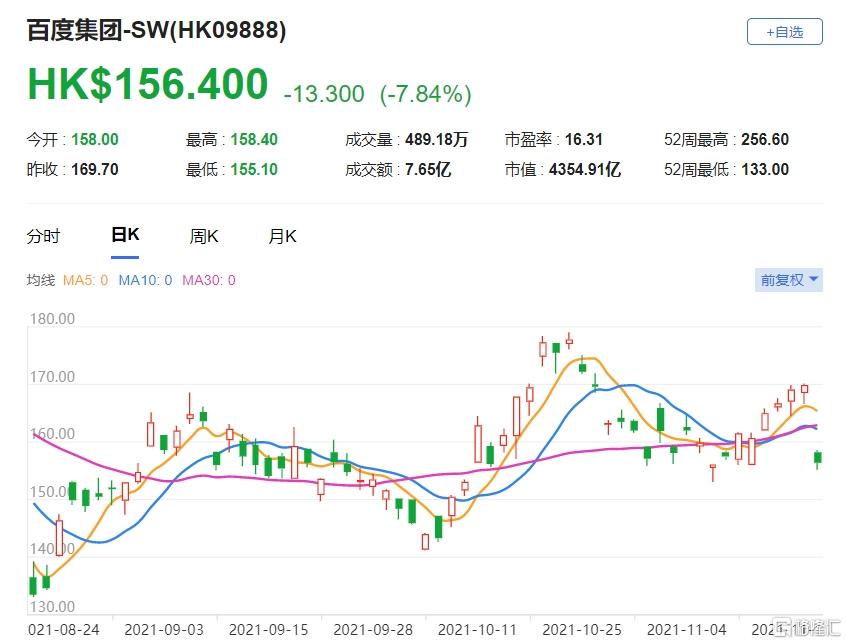Add stock to watchlist with +自选
The height and width of the screenshot is (644, 847).
[x=784, y=32]
